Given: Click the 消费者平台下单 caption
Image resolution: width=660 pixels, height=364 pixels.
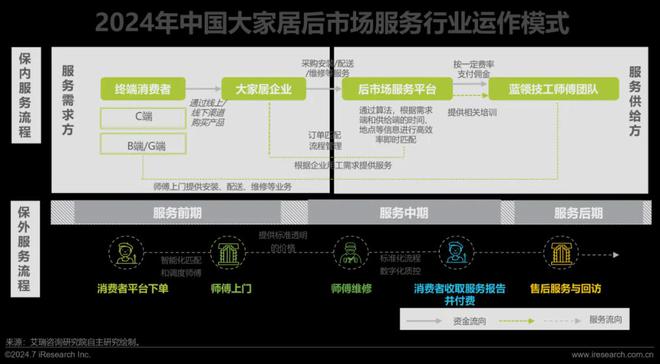Looking at the screenshot, I should pyautogui.click(x=133, y=289).
